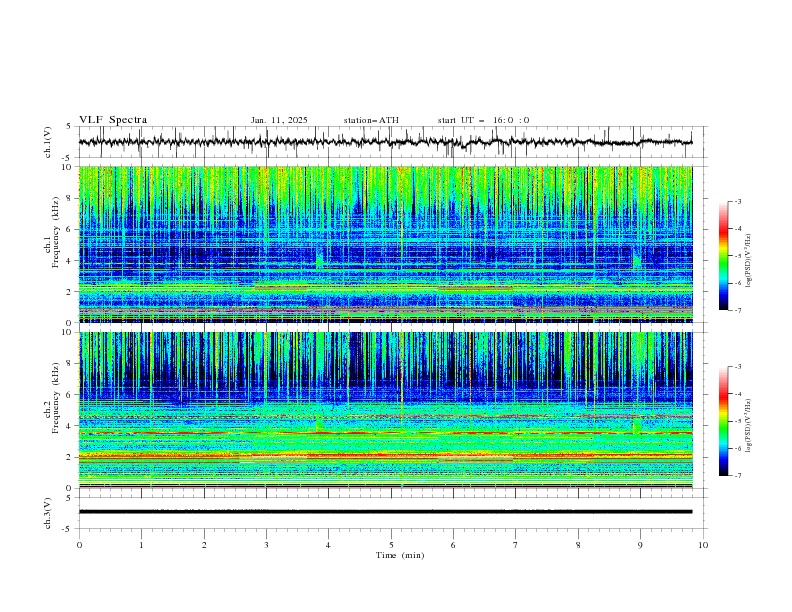Click the "VLF Spectra" plot title
The image size is (792, 612).
point(113,120)
